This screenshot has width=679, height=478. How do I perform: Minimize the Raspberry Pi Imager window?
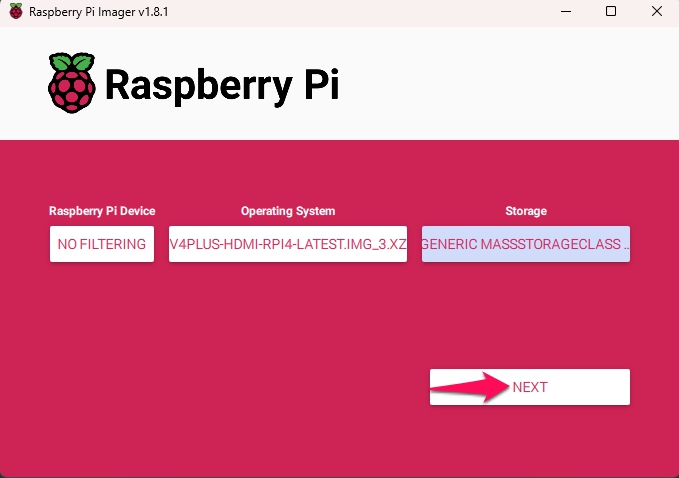pyautogui.click(x=566, y=11)
